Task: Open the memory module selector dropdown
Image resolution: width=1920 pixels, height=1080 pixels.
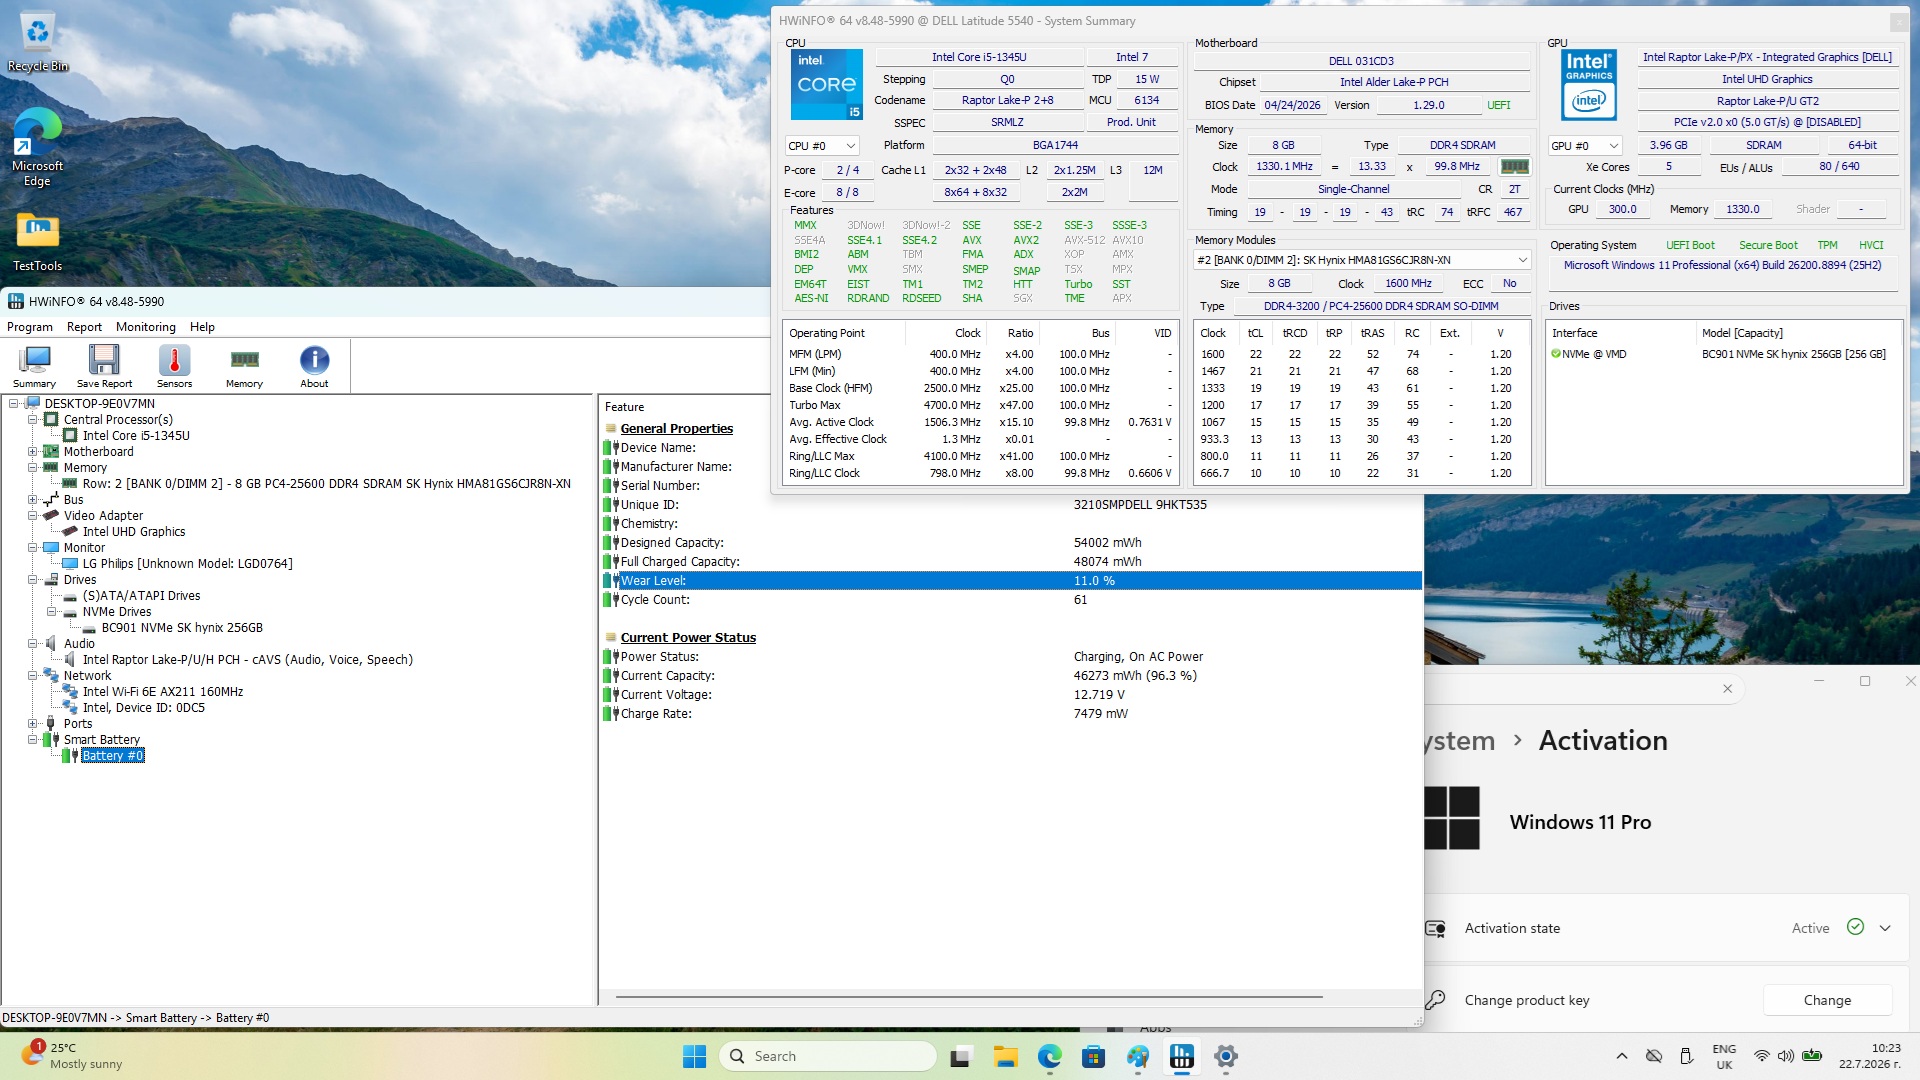Action: point(1362,260)
